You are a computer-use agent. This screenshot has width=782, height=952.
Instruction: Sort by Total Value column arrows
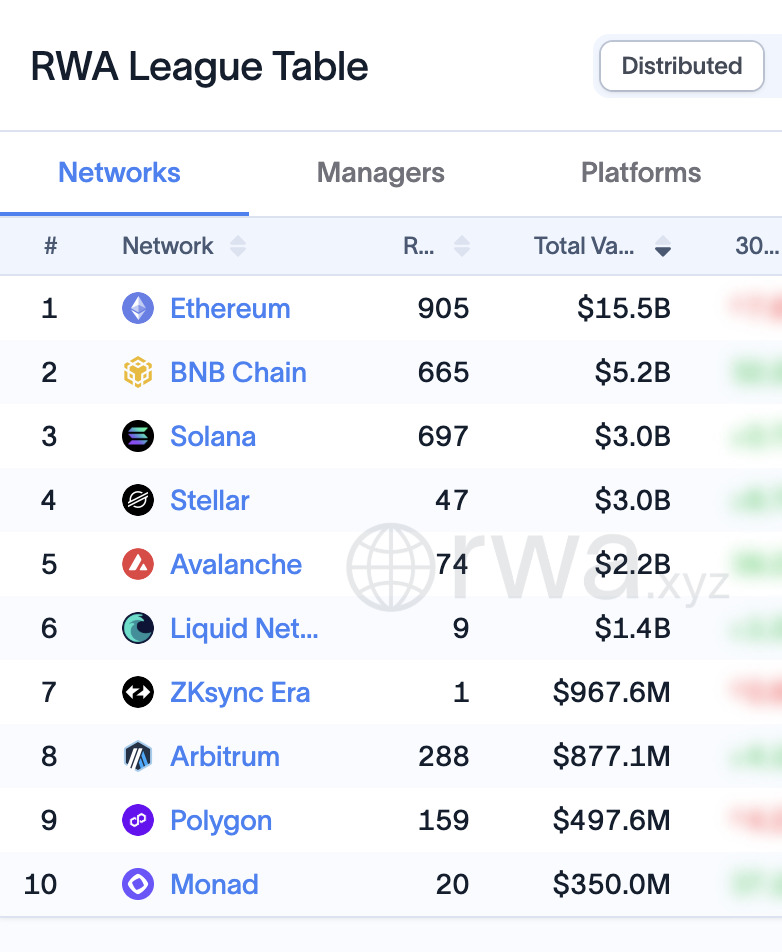663,246
